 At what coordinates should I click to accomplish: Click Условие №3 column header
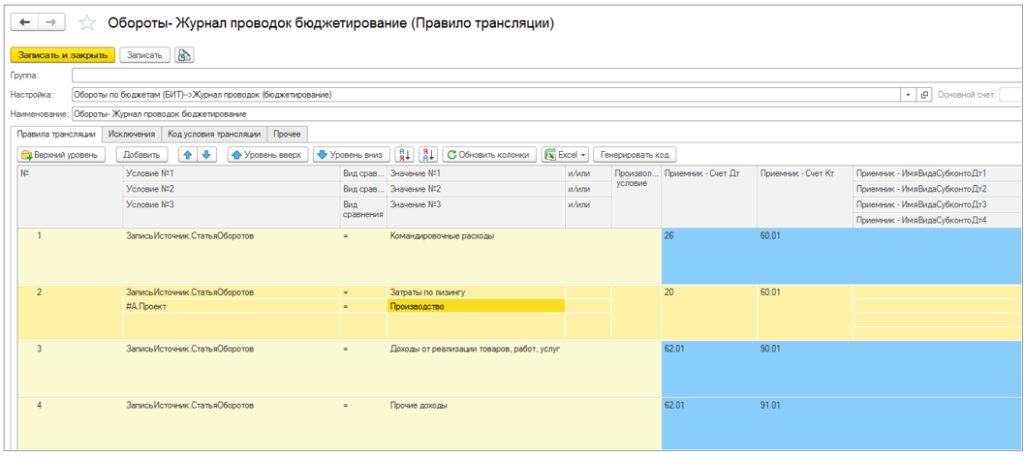click(x=231, y=212)
